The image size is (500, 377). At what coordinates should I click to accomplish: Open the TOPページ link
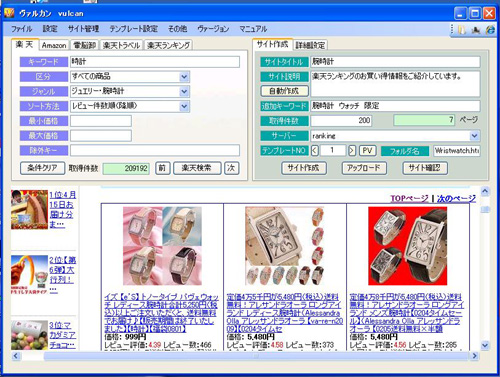[x=410, y=199]
